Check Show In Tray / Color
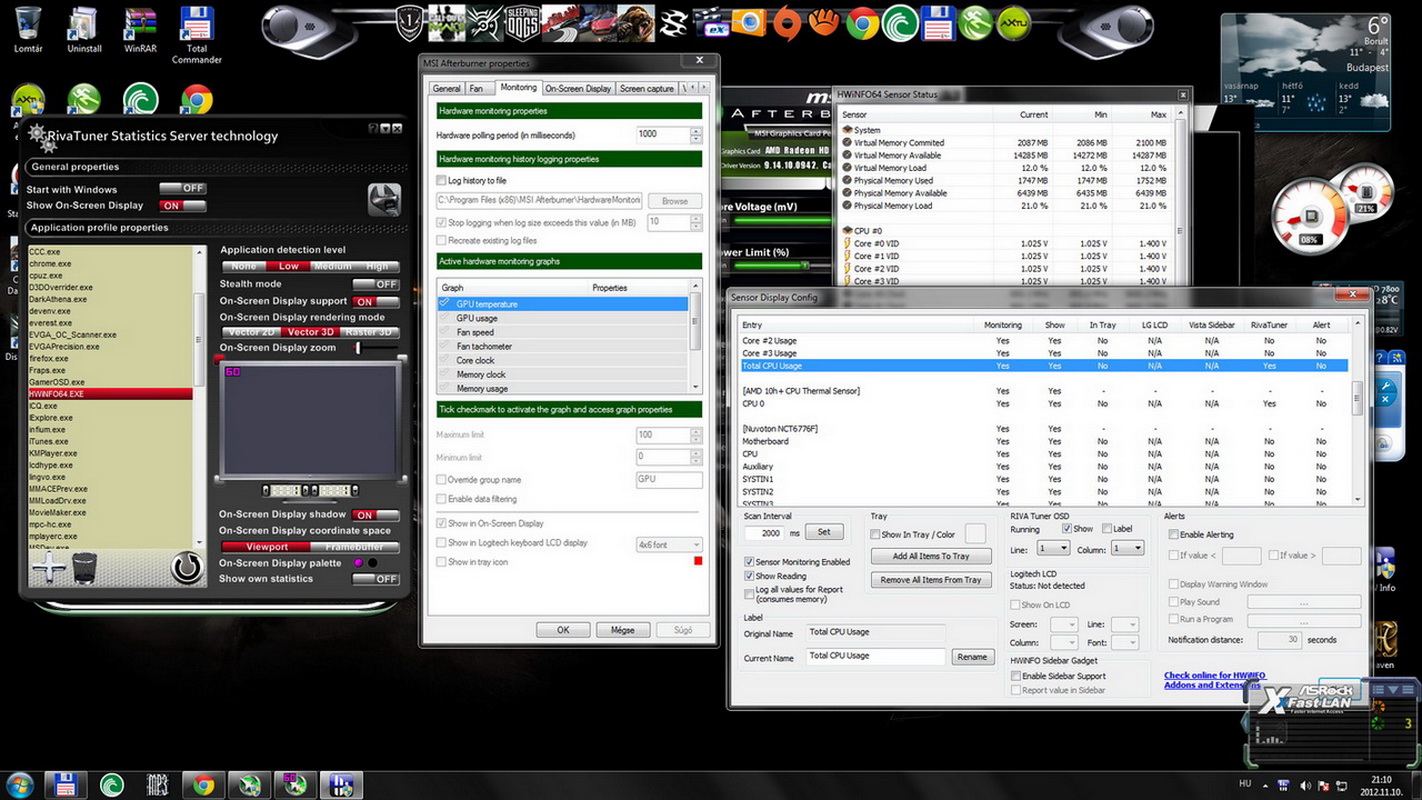Screen dimensions: 1422x800 pyautogui.click(x=875, y=535)
